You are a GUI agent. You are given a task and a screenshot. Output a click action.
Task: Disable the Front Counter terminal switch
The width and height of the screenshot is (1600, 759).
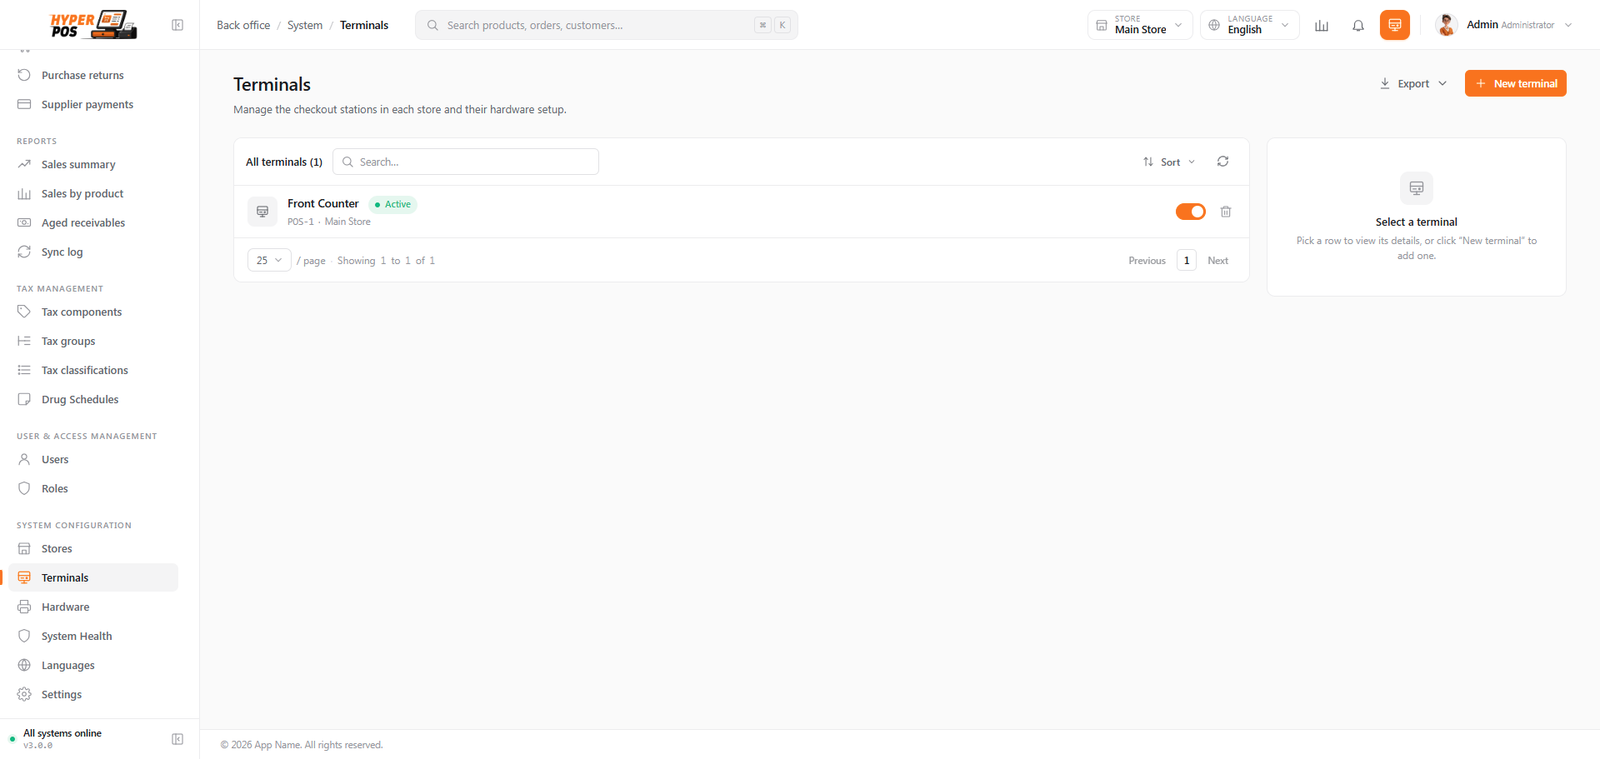[1190, 212]
